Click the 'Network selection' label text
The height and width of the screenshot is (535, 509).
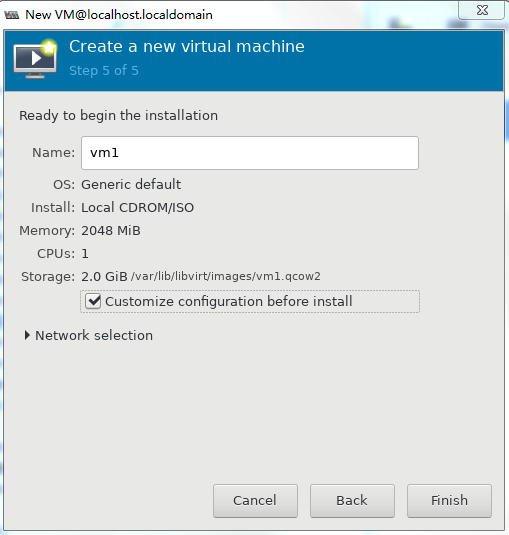(x=94, y=335)
